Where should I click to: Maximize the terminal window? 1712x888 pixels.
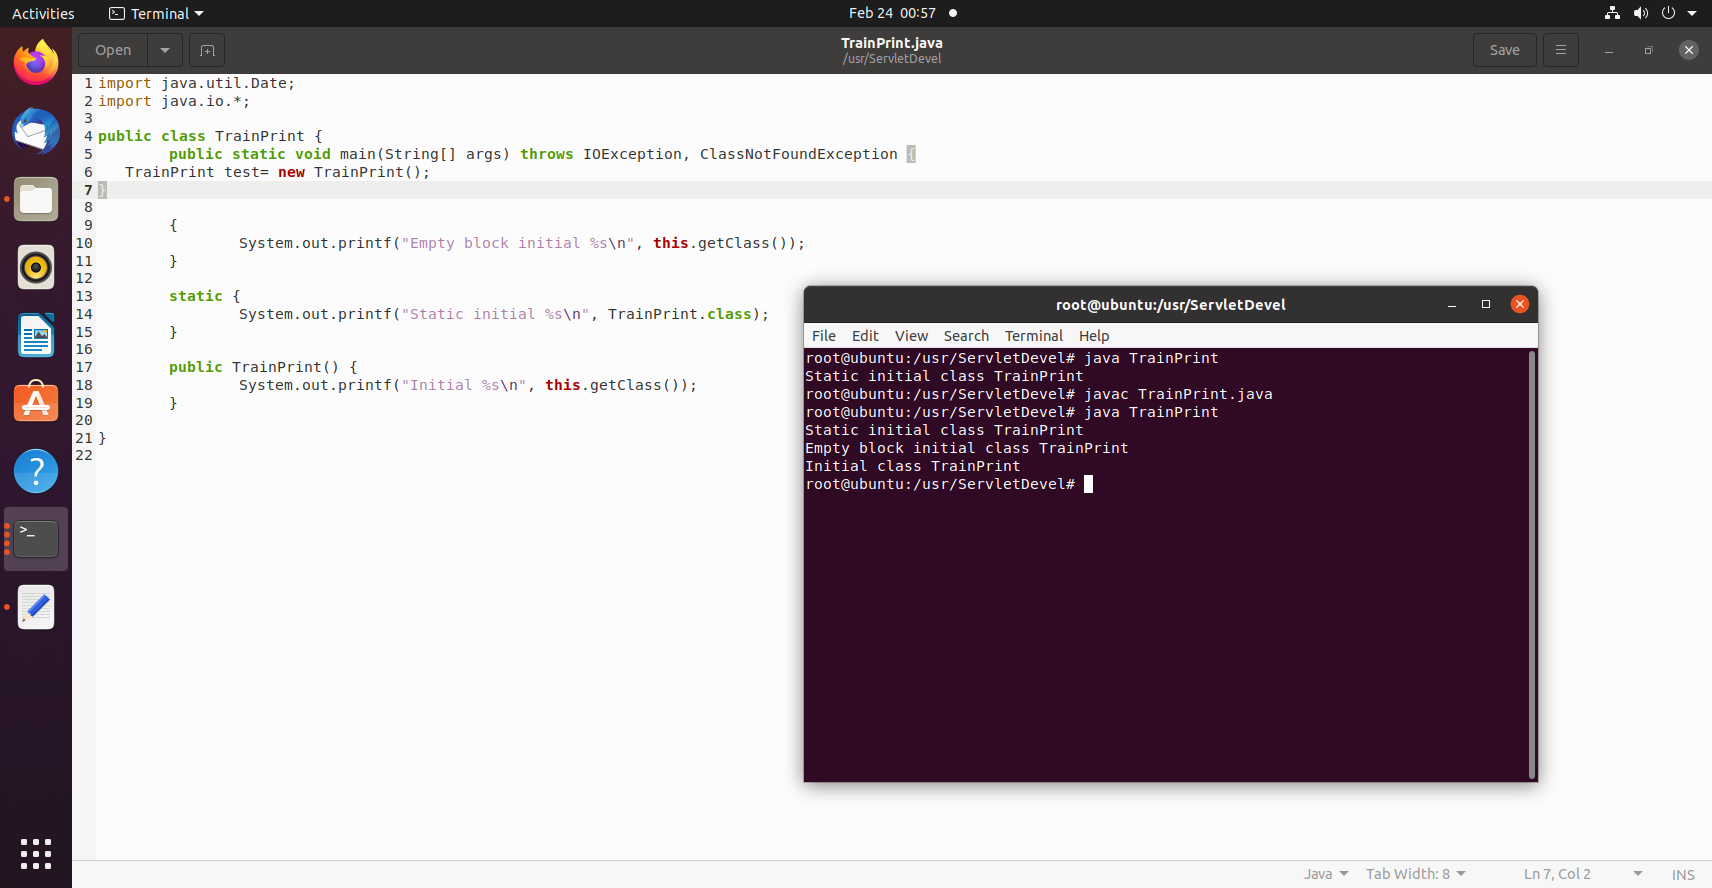[1486, 305]
